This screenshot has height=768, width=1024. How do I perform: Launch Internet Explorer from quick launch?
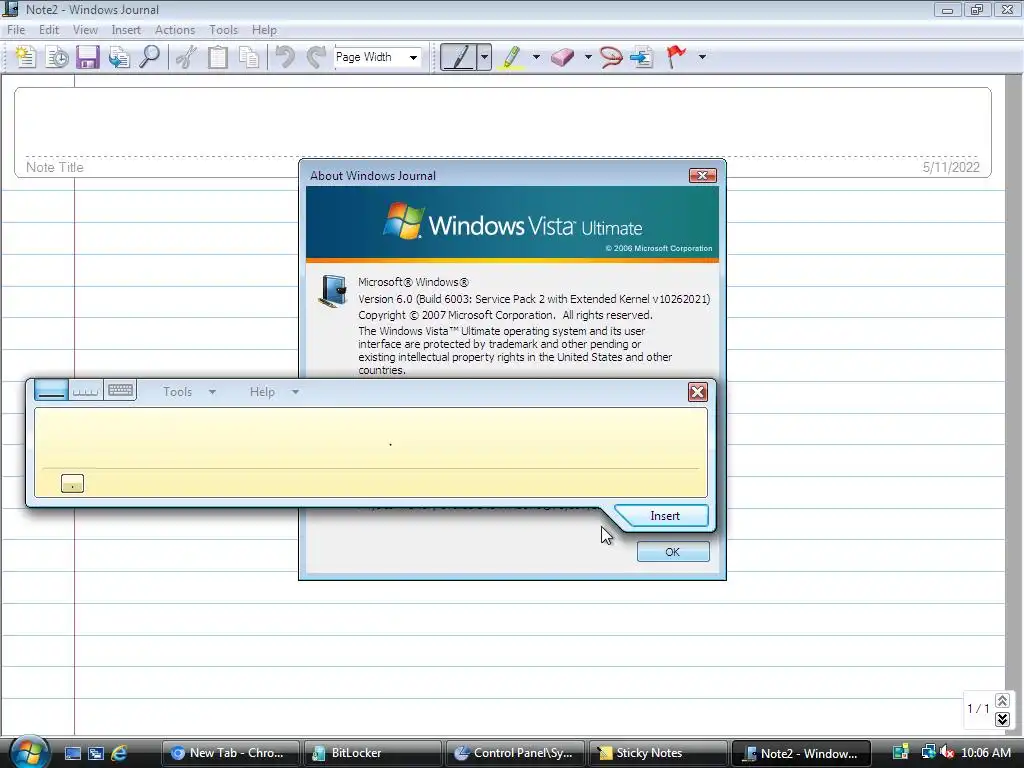point(119,753)
